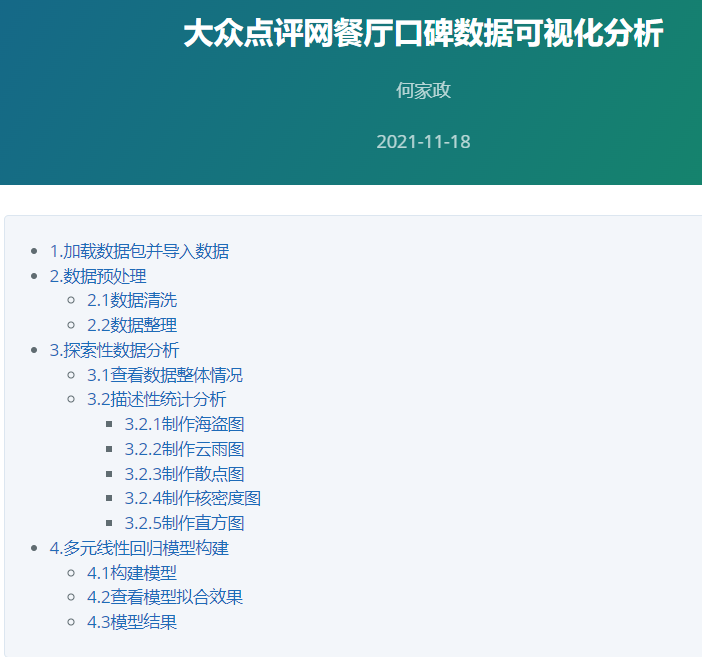702x657 pixels.
Task: Open the 4.1构建模型 link
Action: tap(132, 573)
